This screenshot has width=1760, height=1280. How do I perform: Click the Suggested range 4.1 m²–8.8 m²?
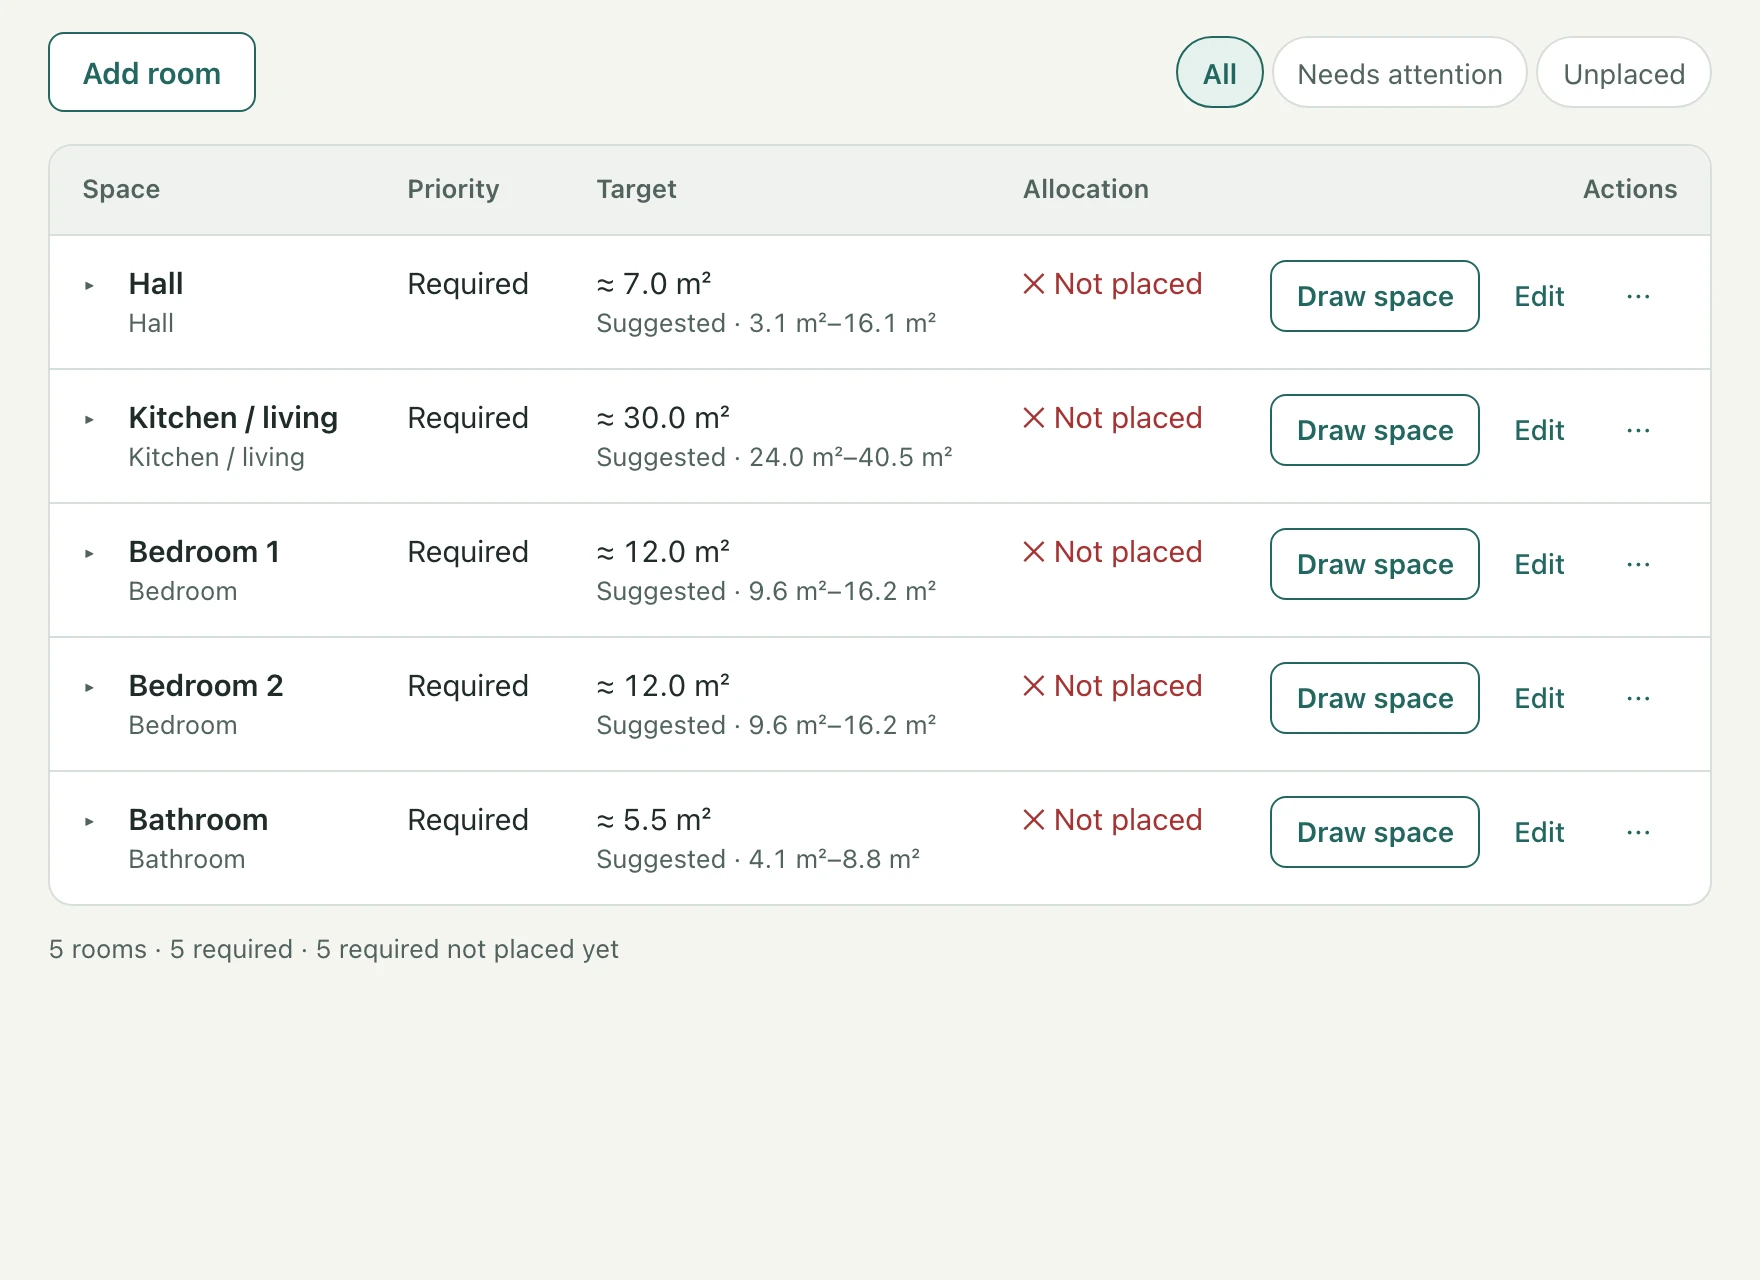tap(758, 859)
